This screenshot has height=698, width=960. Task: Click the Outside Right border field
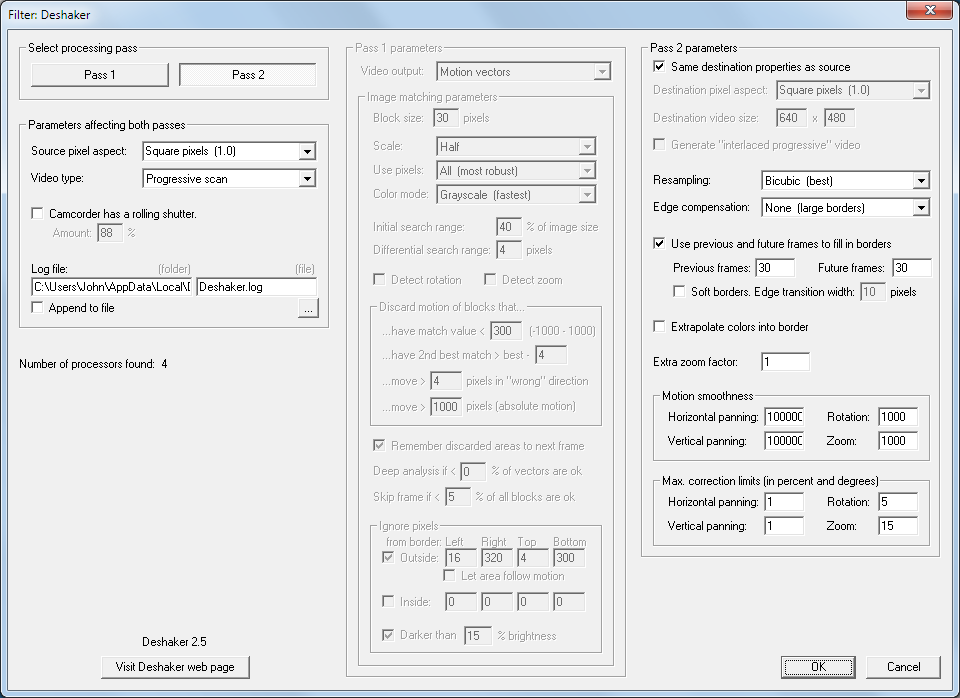[x=497, y=558]
